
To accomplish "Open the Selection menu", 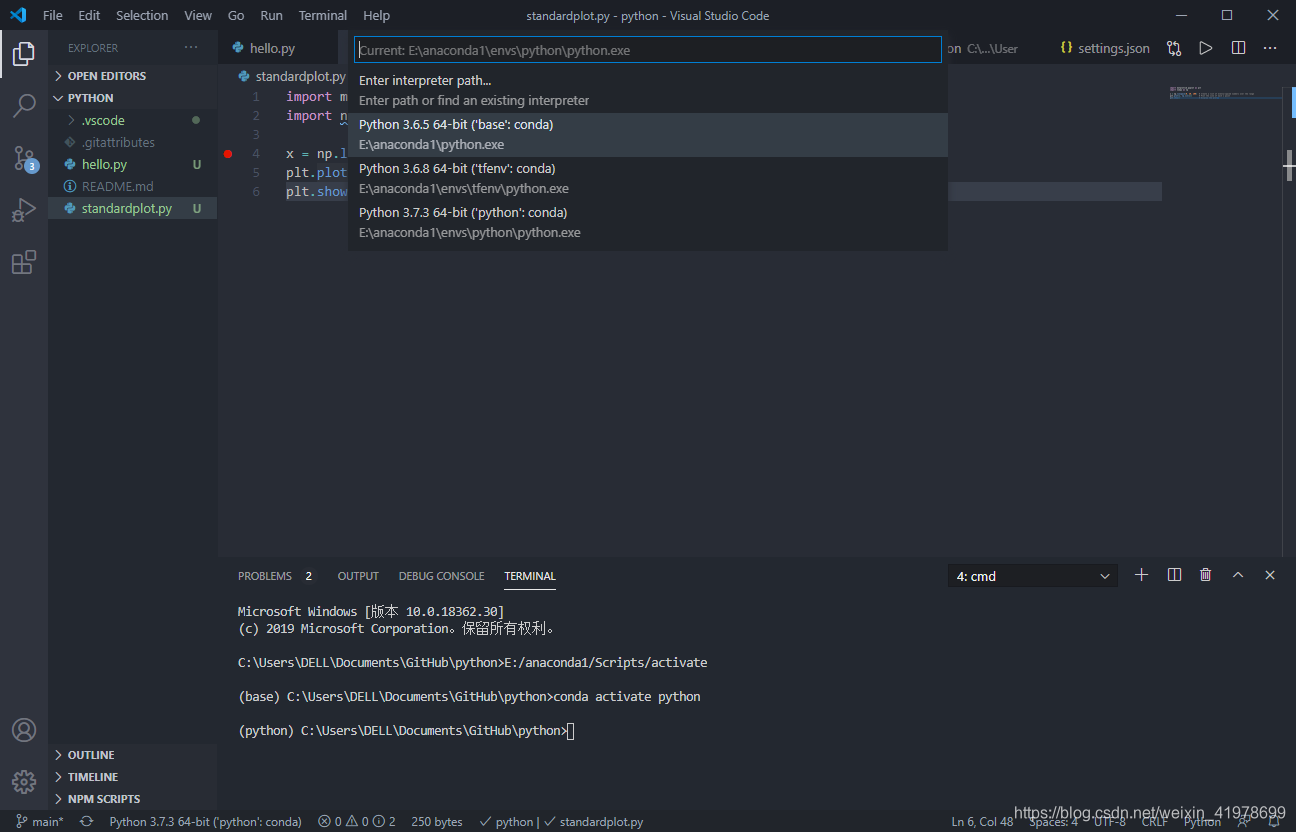I will point(142,15).
